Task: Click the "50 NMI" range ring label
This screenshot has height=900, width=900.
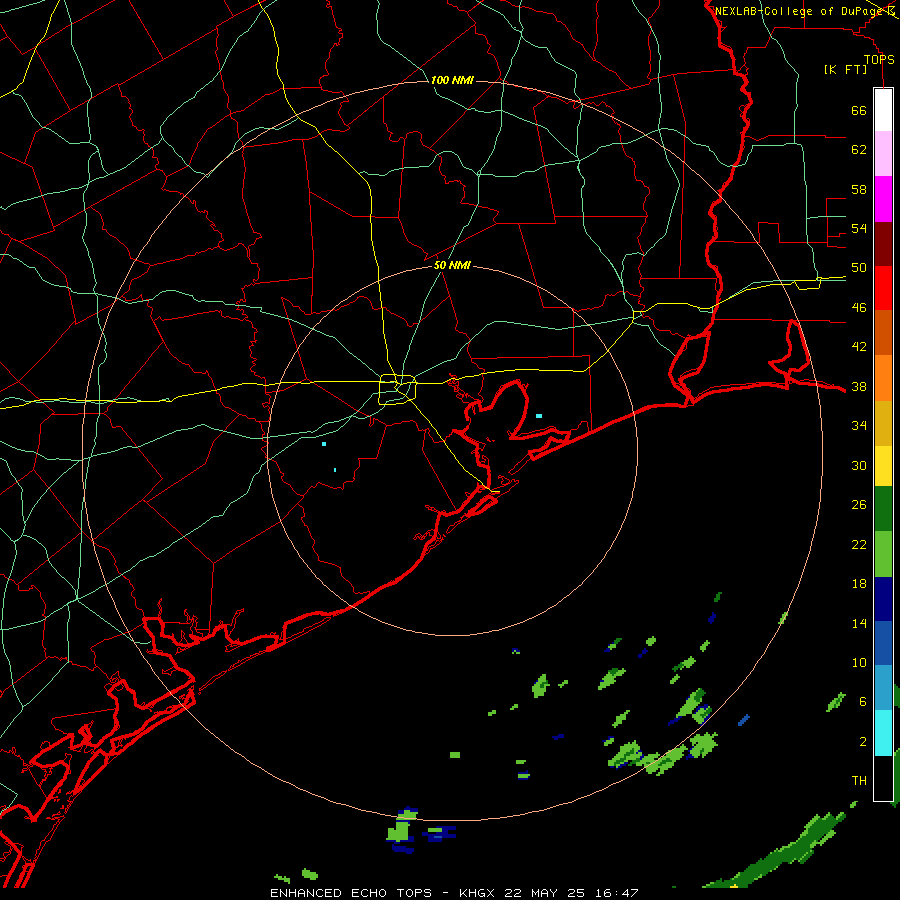Action: [452, 265]
